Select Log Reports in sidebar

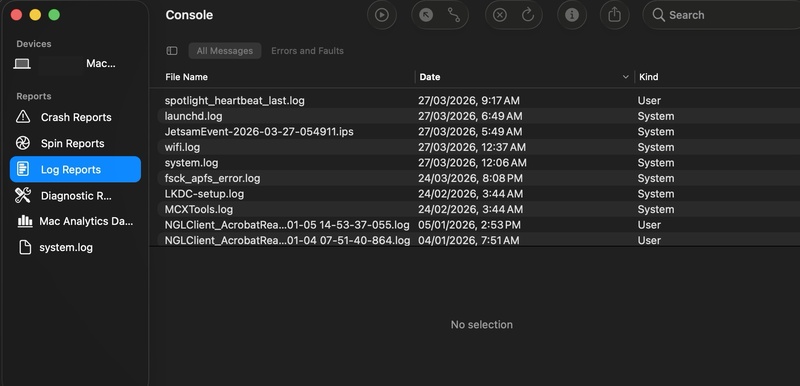pyautogui.click(x=75, y=169)
